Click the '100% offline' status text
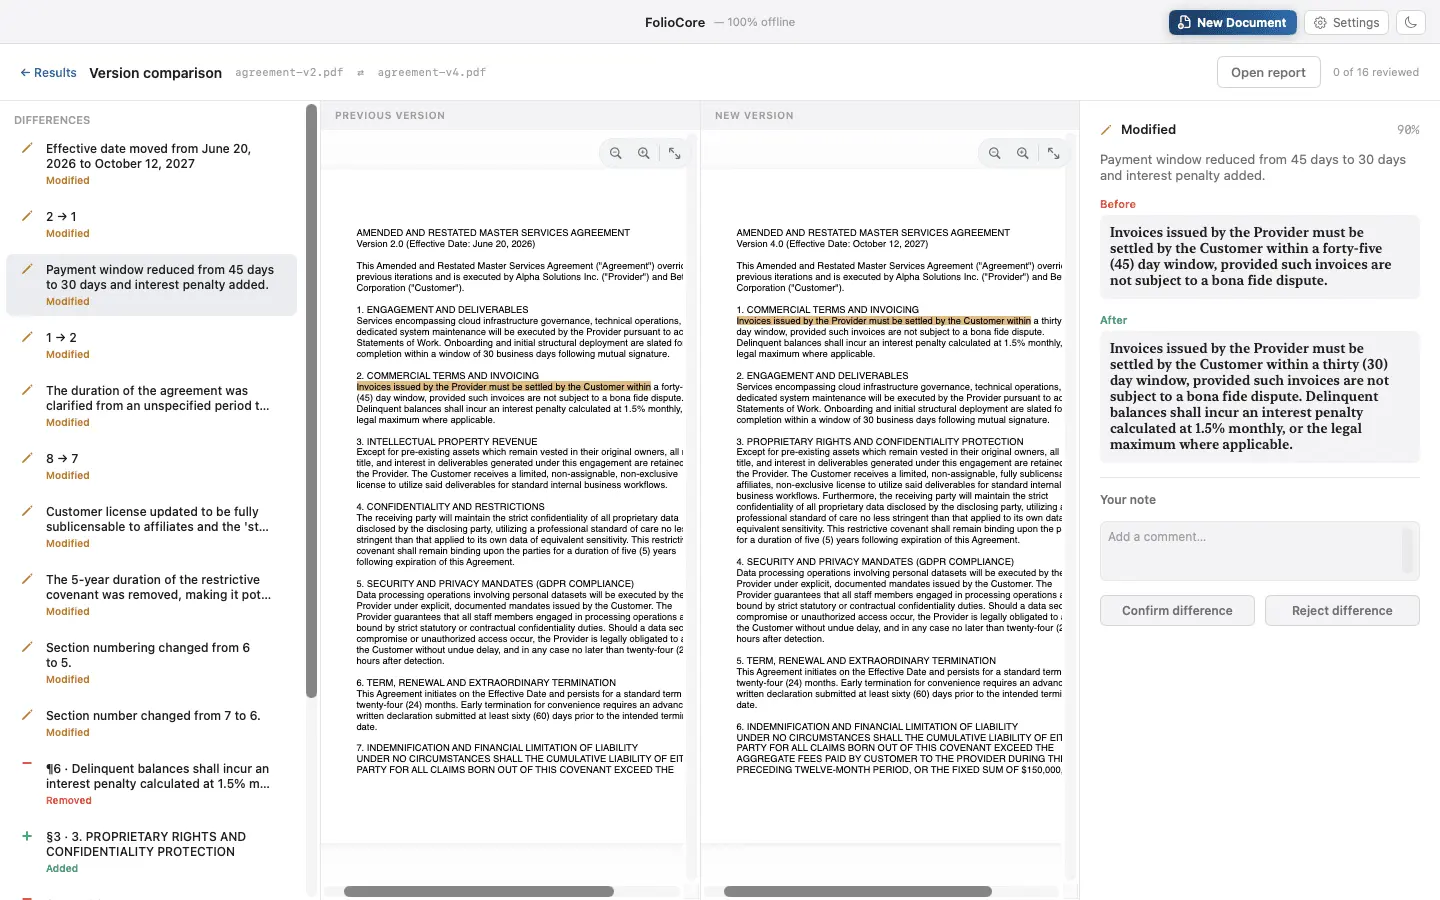The height and width of the screenshot is (900, 1440). coord(761,22)
